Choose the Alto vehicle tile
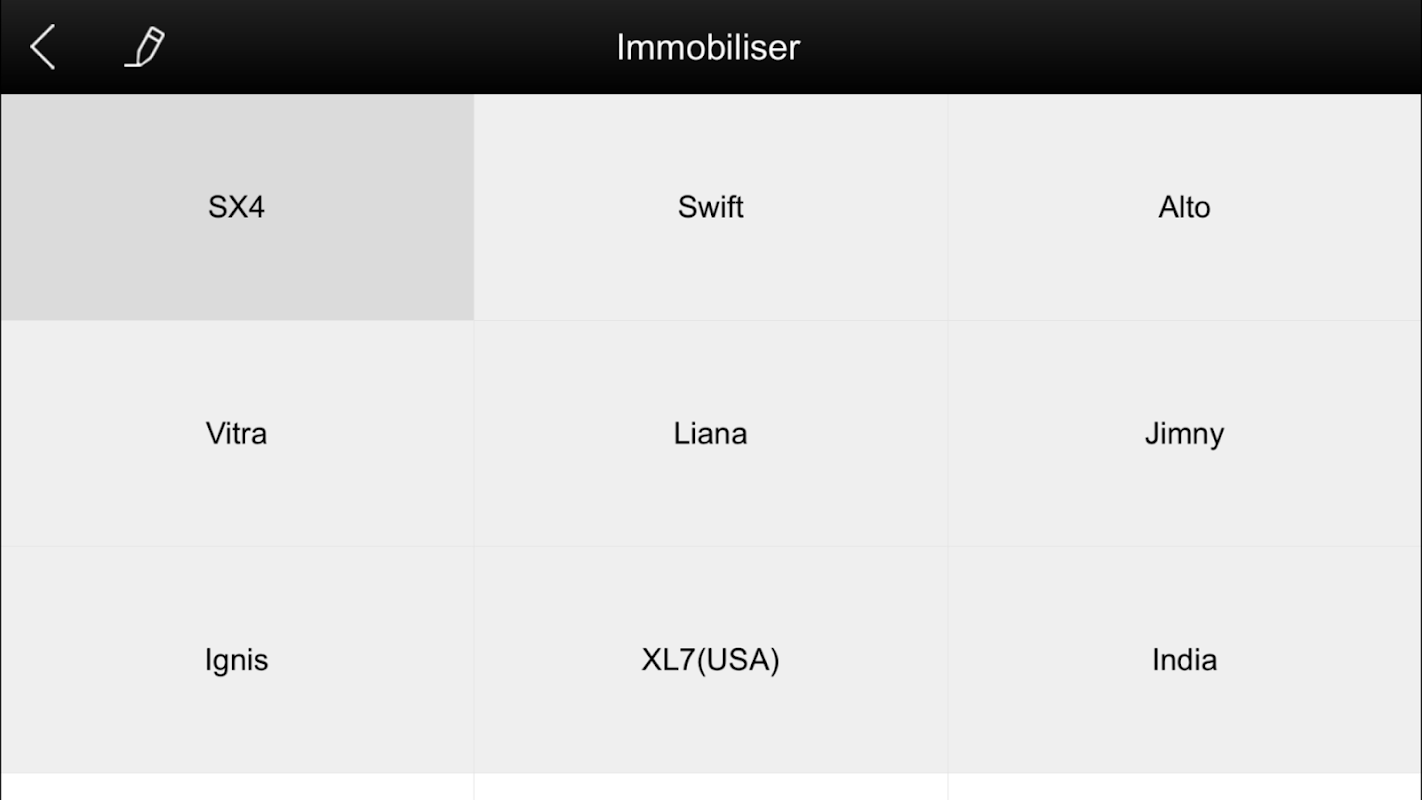The image size is (1422, 800). 1185,207
